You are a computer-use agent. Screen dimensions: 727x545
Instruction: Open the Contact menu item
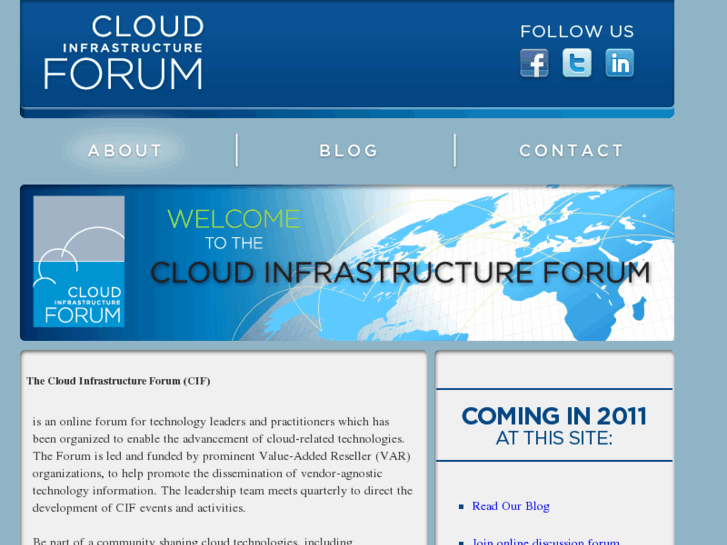[571, 151]
